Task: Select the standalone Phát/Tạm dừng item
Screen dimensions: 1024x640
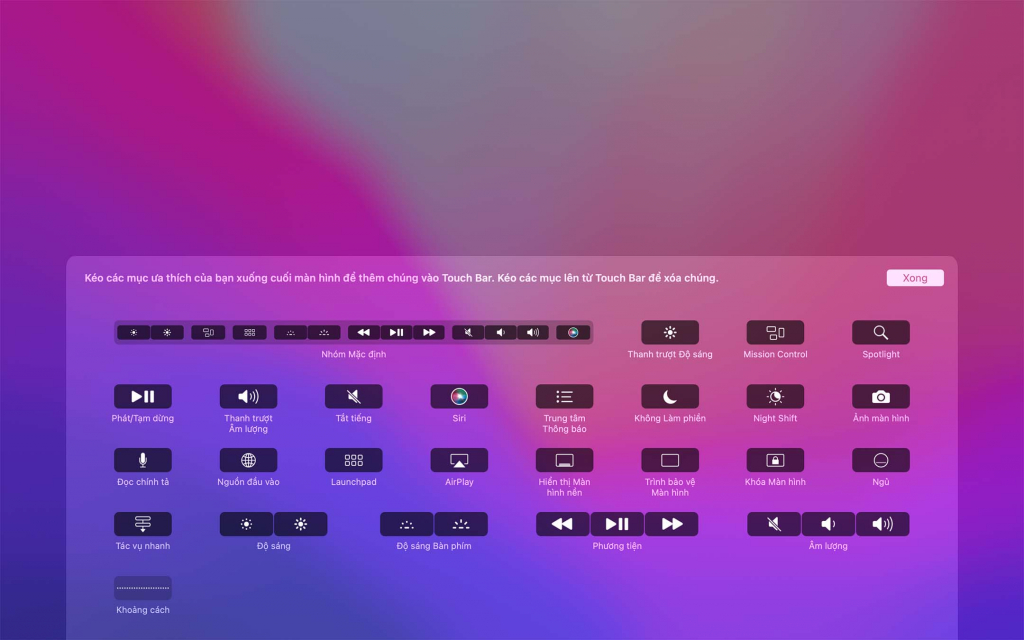Action: tap(142, 396)
